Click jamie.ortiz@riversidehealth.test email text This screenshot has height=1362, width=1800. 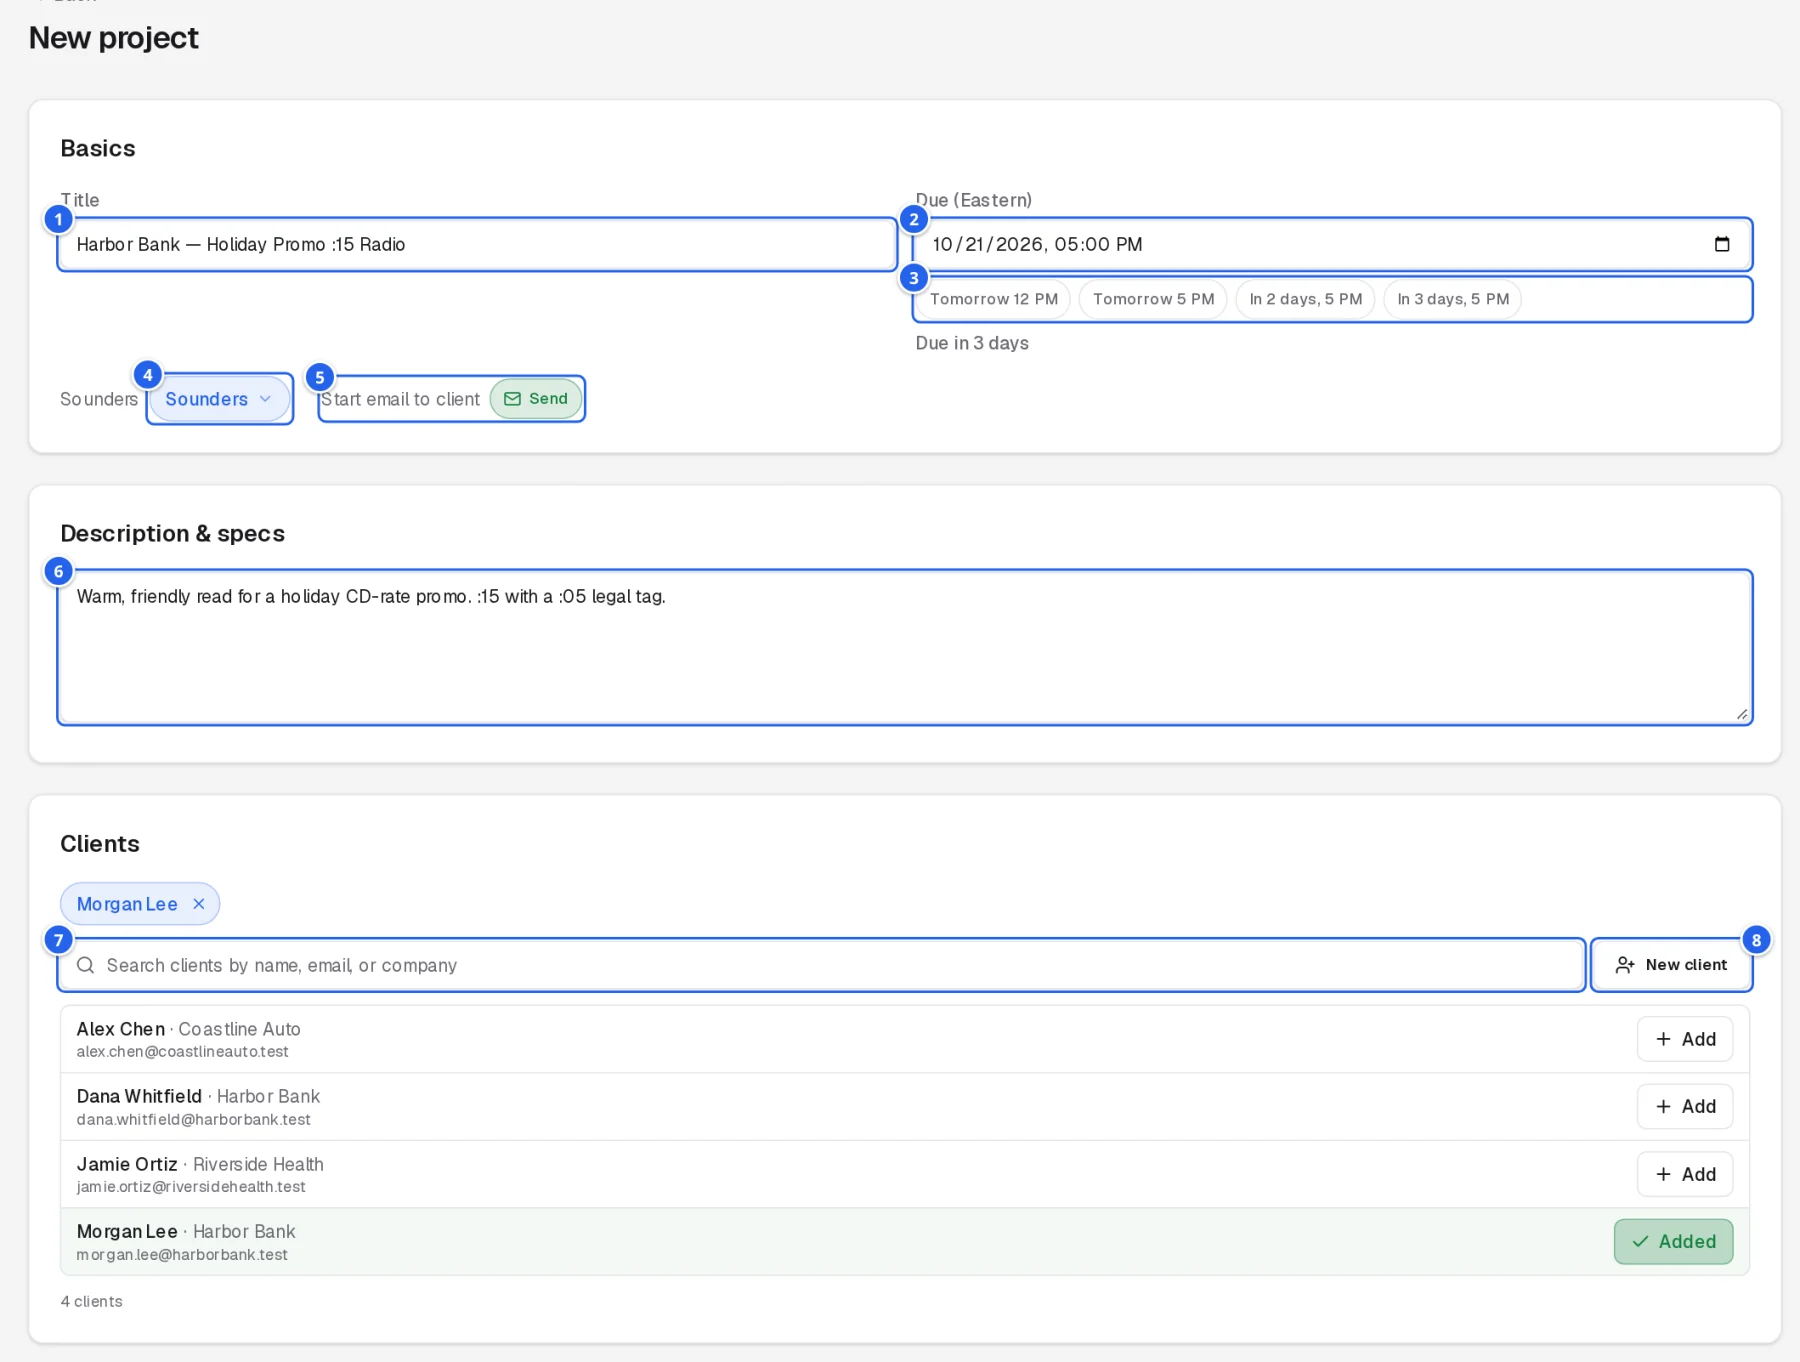point(191,1187)
